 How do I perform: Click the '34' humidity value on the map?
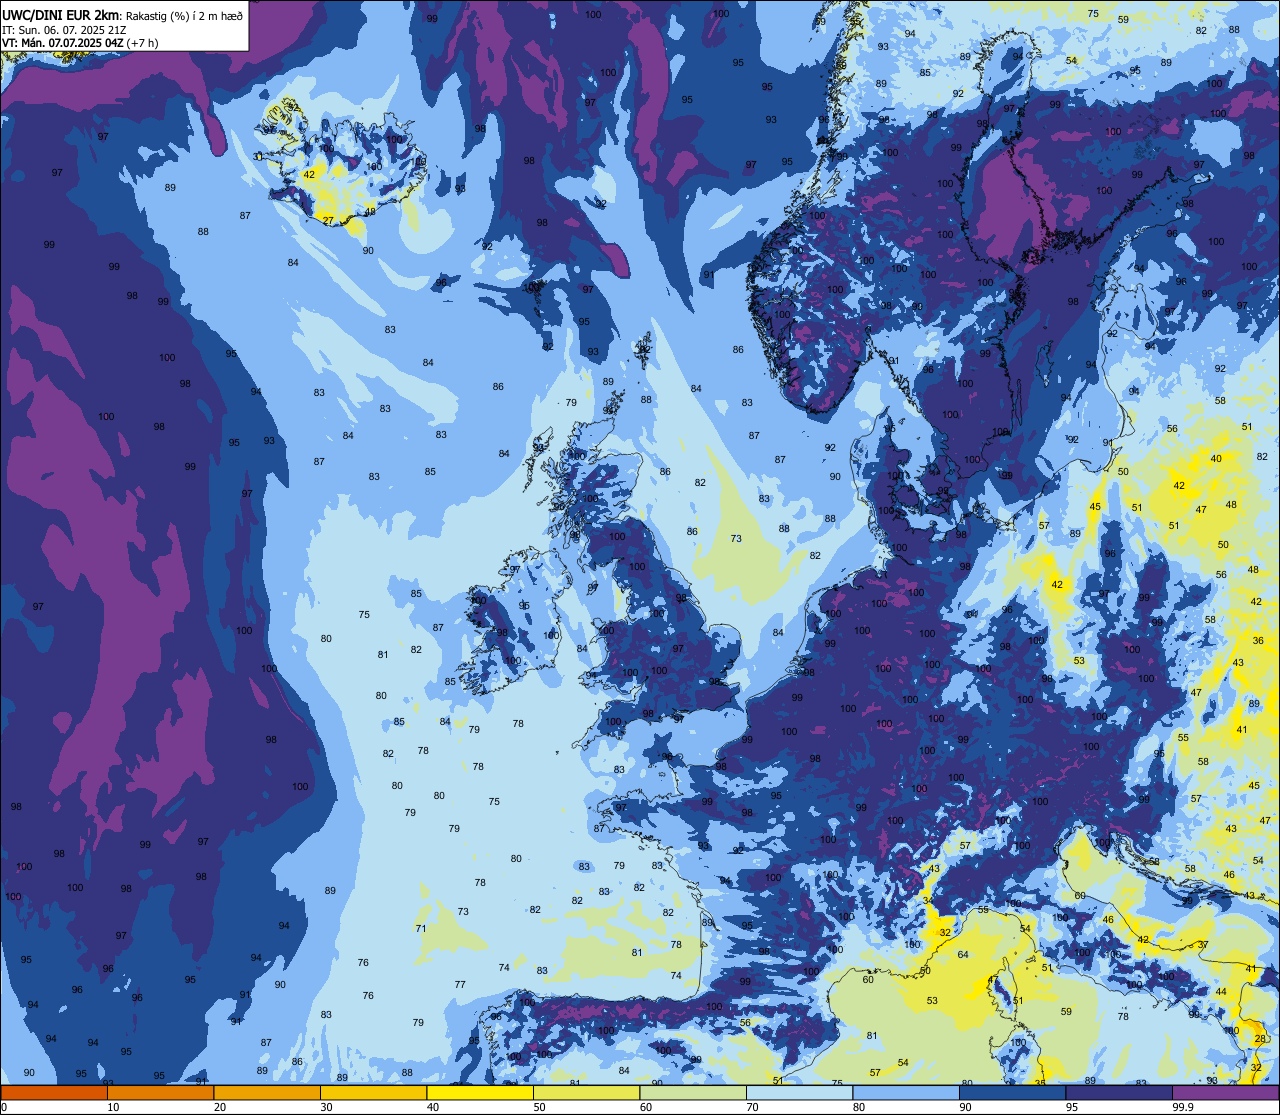coord(928,901)
